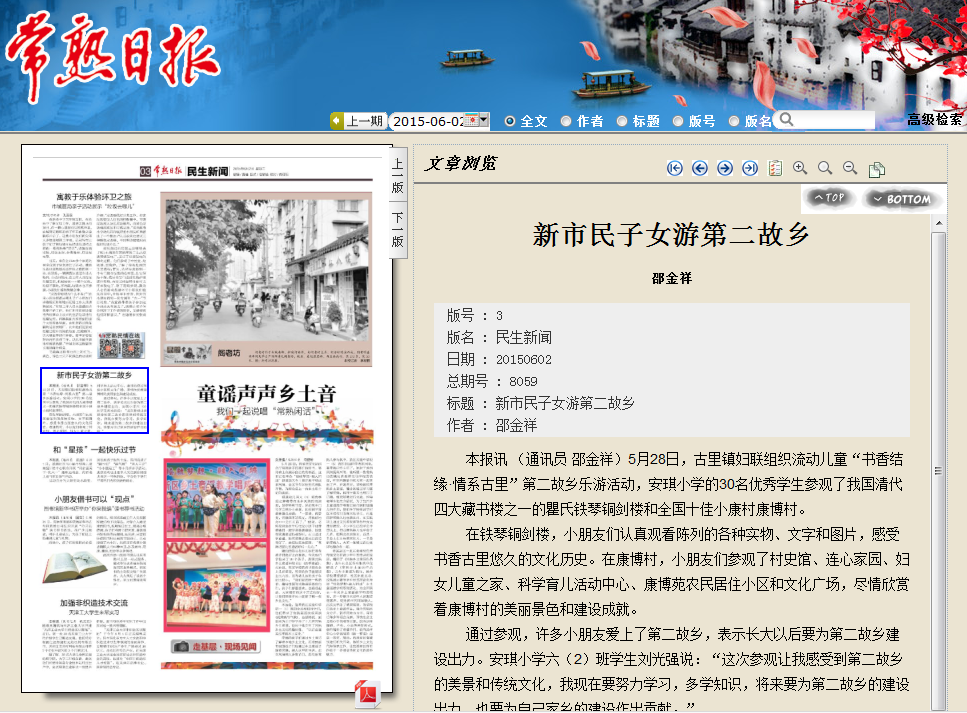Image resolution: width=967 pixels, height=713 pixels.
Task: Click the 版名：民生新闻 metadata line
Action: click(500, 337)
